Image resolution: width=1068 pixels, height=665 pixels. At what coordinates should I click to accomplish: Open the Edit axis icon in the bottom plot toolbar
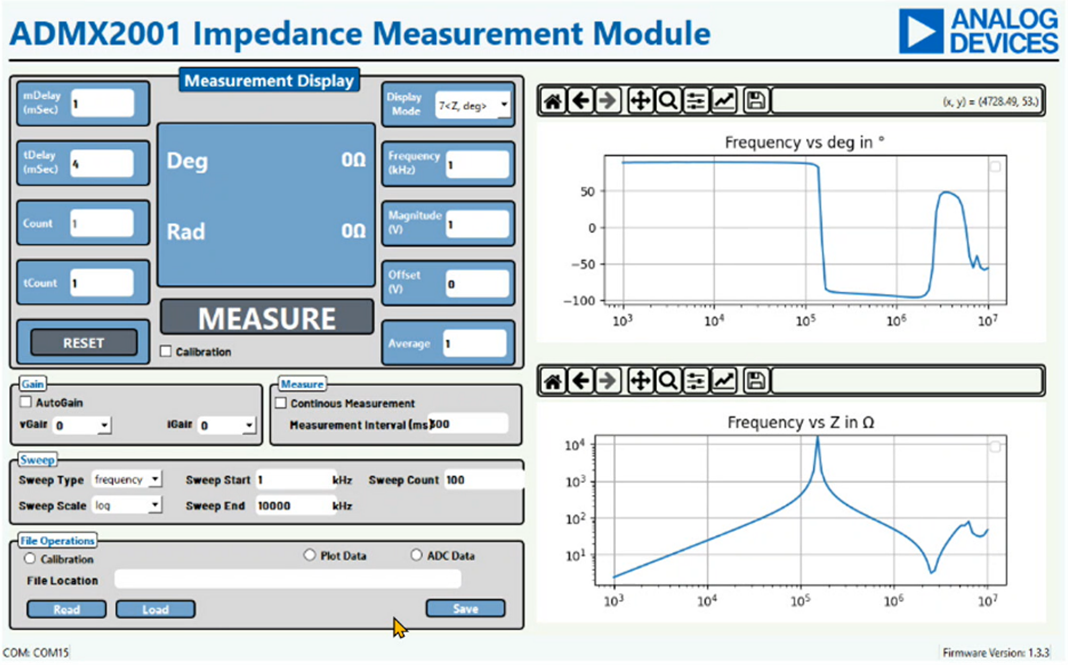click(724, 380)
